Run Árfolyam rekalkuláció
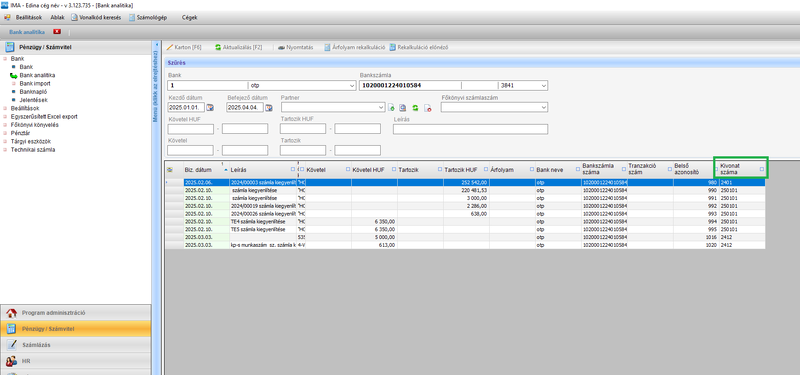The width and height of the screenshot is (800, 375). (354, 47)
